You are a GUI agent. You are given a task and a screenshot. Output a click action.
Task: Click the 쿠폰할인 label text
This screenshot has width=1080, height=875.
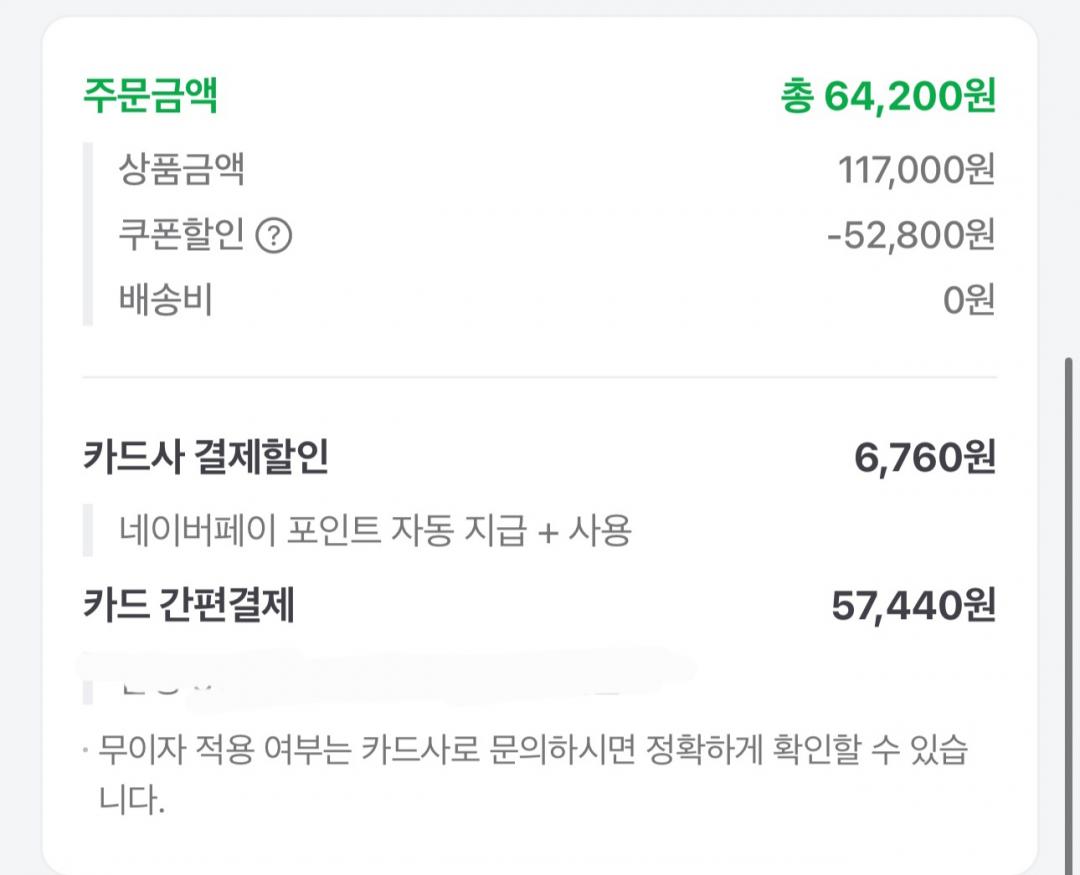click(182, 234)
